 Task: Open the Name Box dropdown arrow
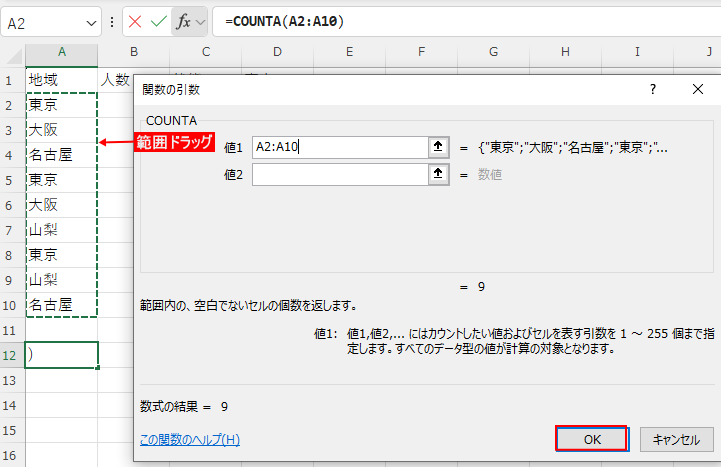(91, 23)
